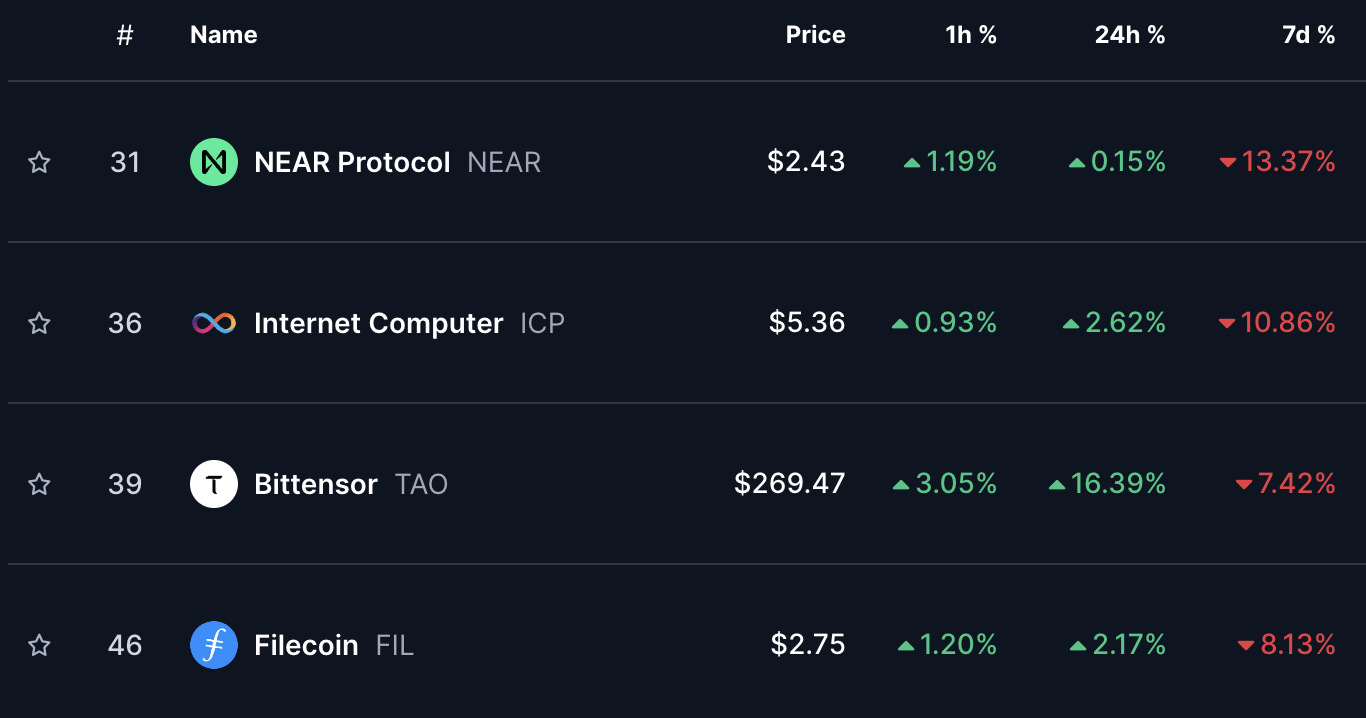Viewport: 1366px width, 718px height.
Task: Click the NEAR Protocol logo icon
Action: [214, 162]
